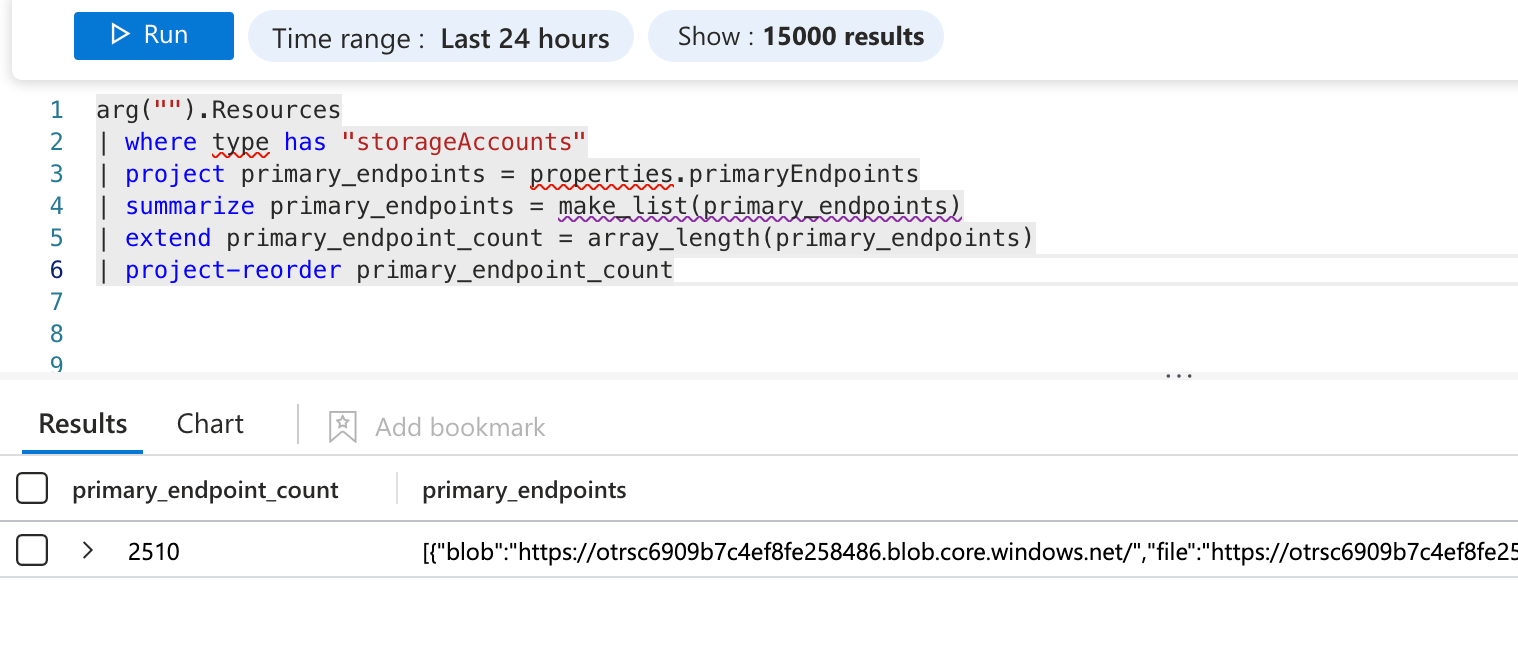1518x654 pixels.
Task: Open the Time range Last 24 hours picker
Action: (x=440, y=38)
